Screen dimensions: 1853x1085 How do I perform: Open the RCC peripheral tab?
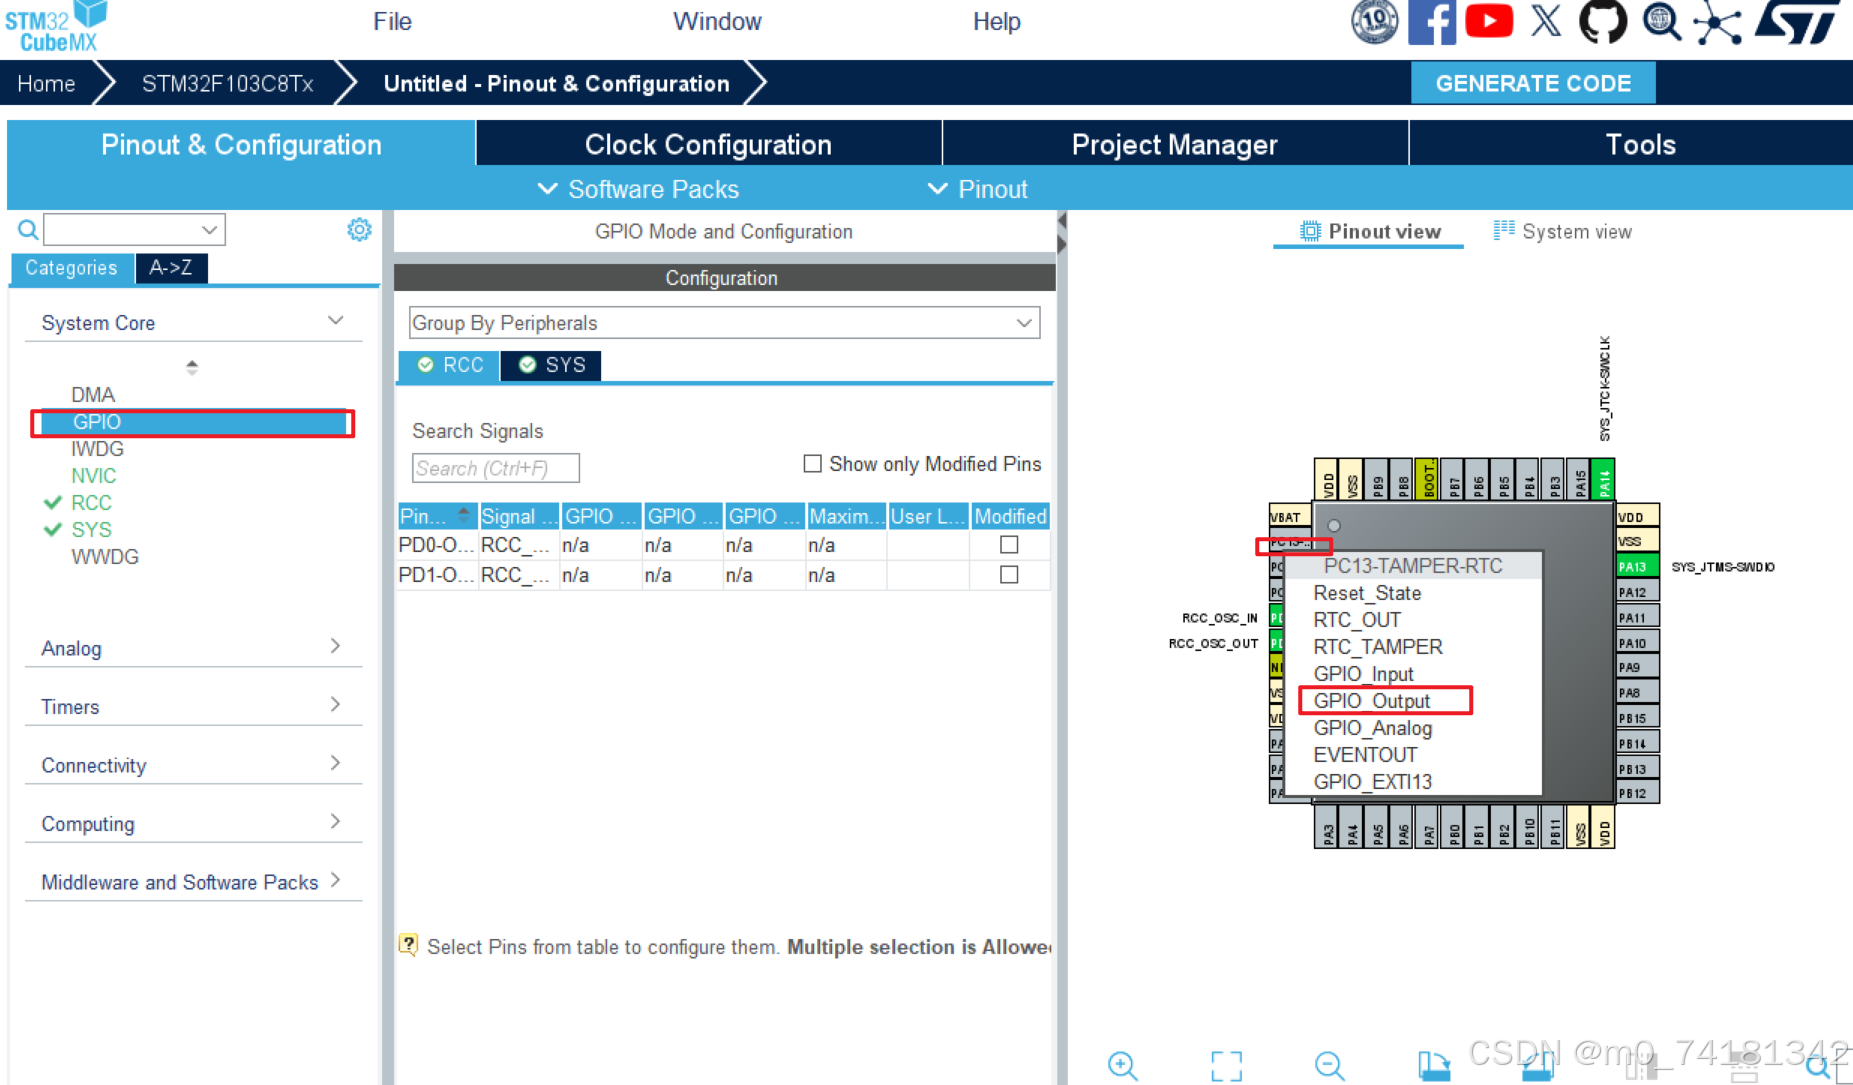coord(450,365)
